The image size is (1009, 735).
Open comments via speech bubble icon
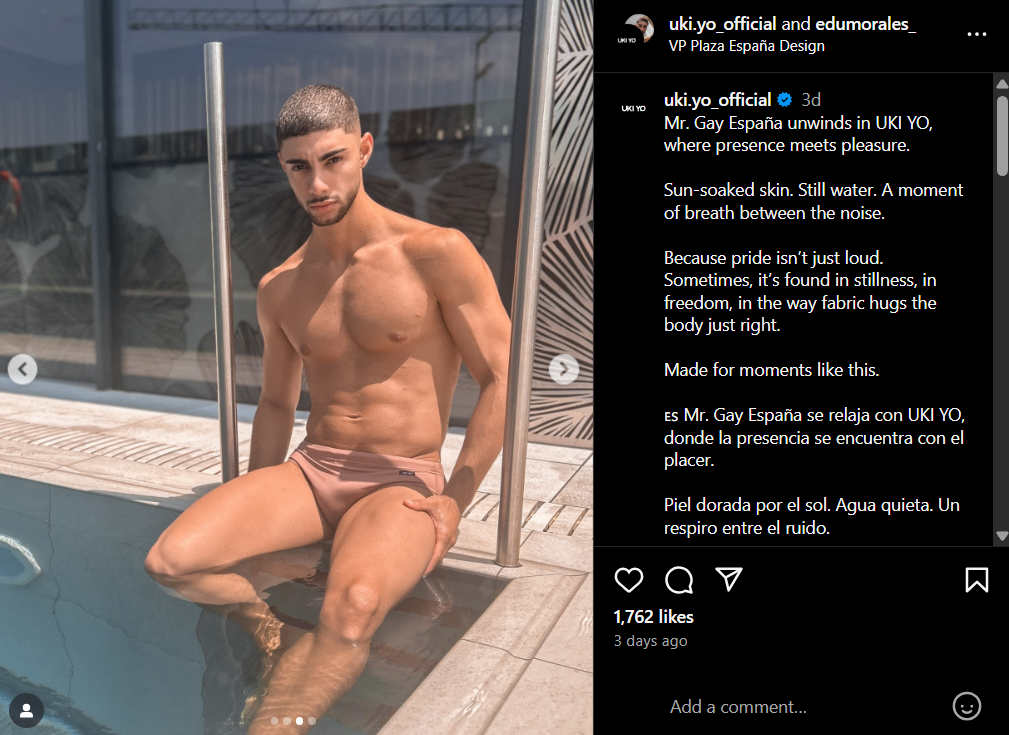[x=679, y=580]
